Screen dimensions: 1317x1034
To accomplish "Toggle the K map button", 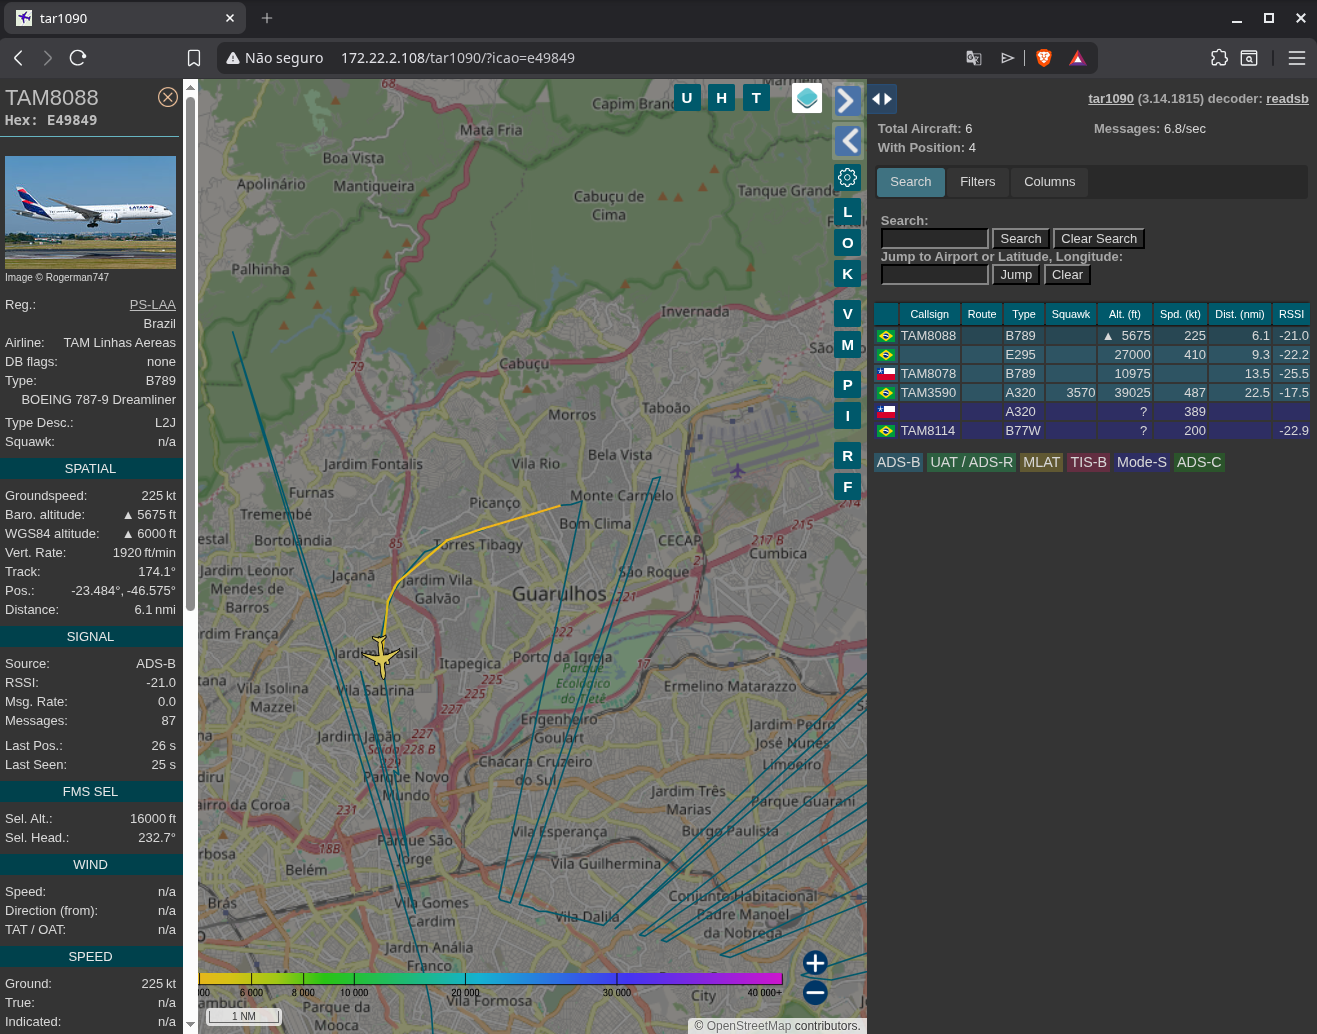I will click(847, 274).
